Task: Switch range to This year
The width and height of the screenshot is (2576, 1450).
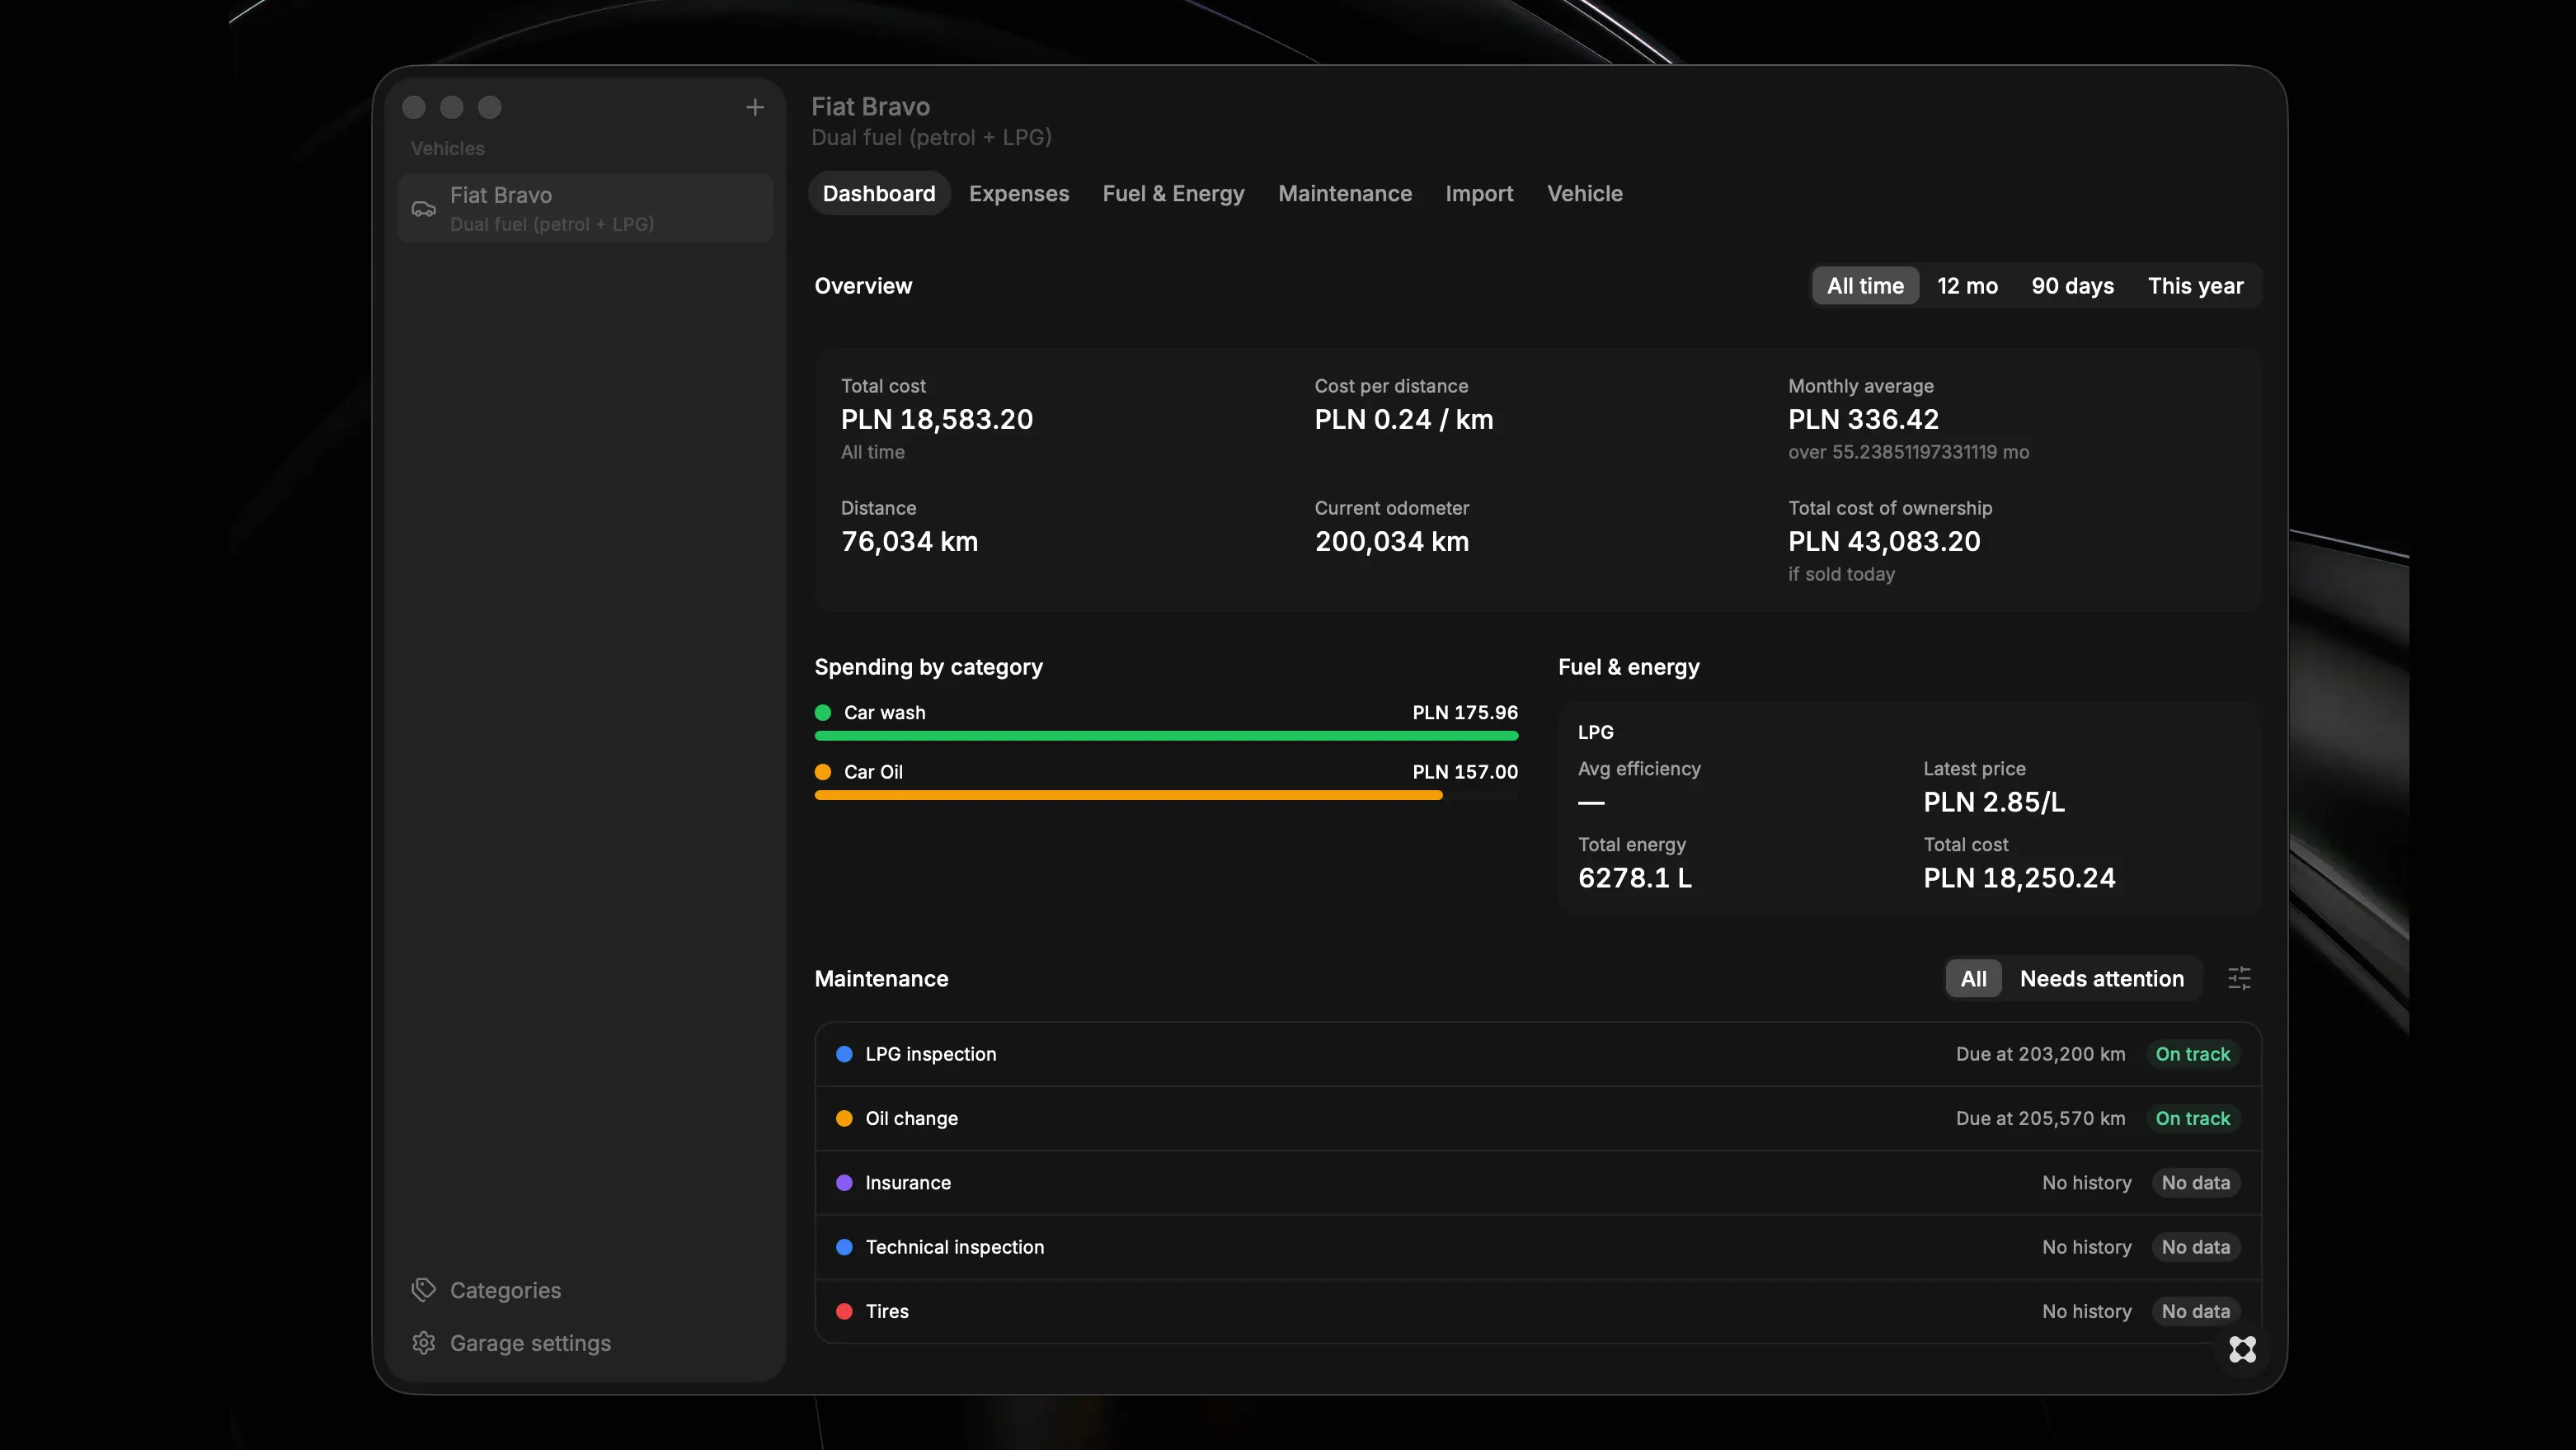Action: [x=2195, y=286]
